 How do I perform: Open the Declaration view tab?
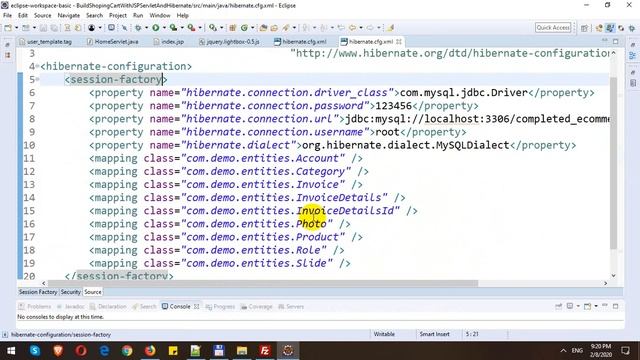point(108,307)
